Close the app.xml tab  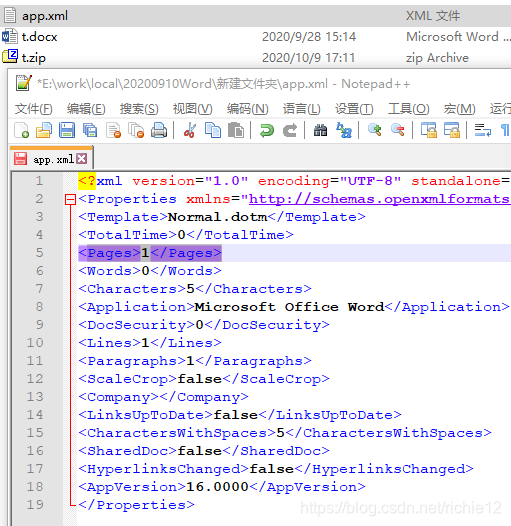tap(82, 159)
